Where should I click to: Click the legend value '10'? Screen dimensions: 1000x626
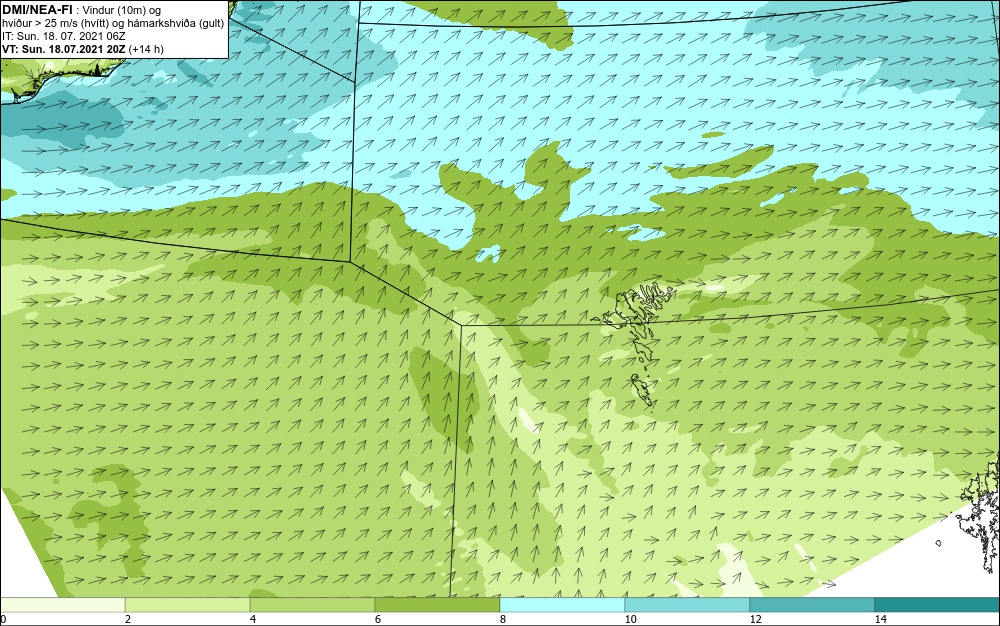point(631,619)
